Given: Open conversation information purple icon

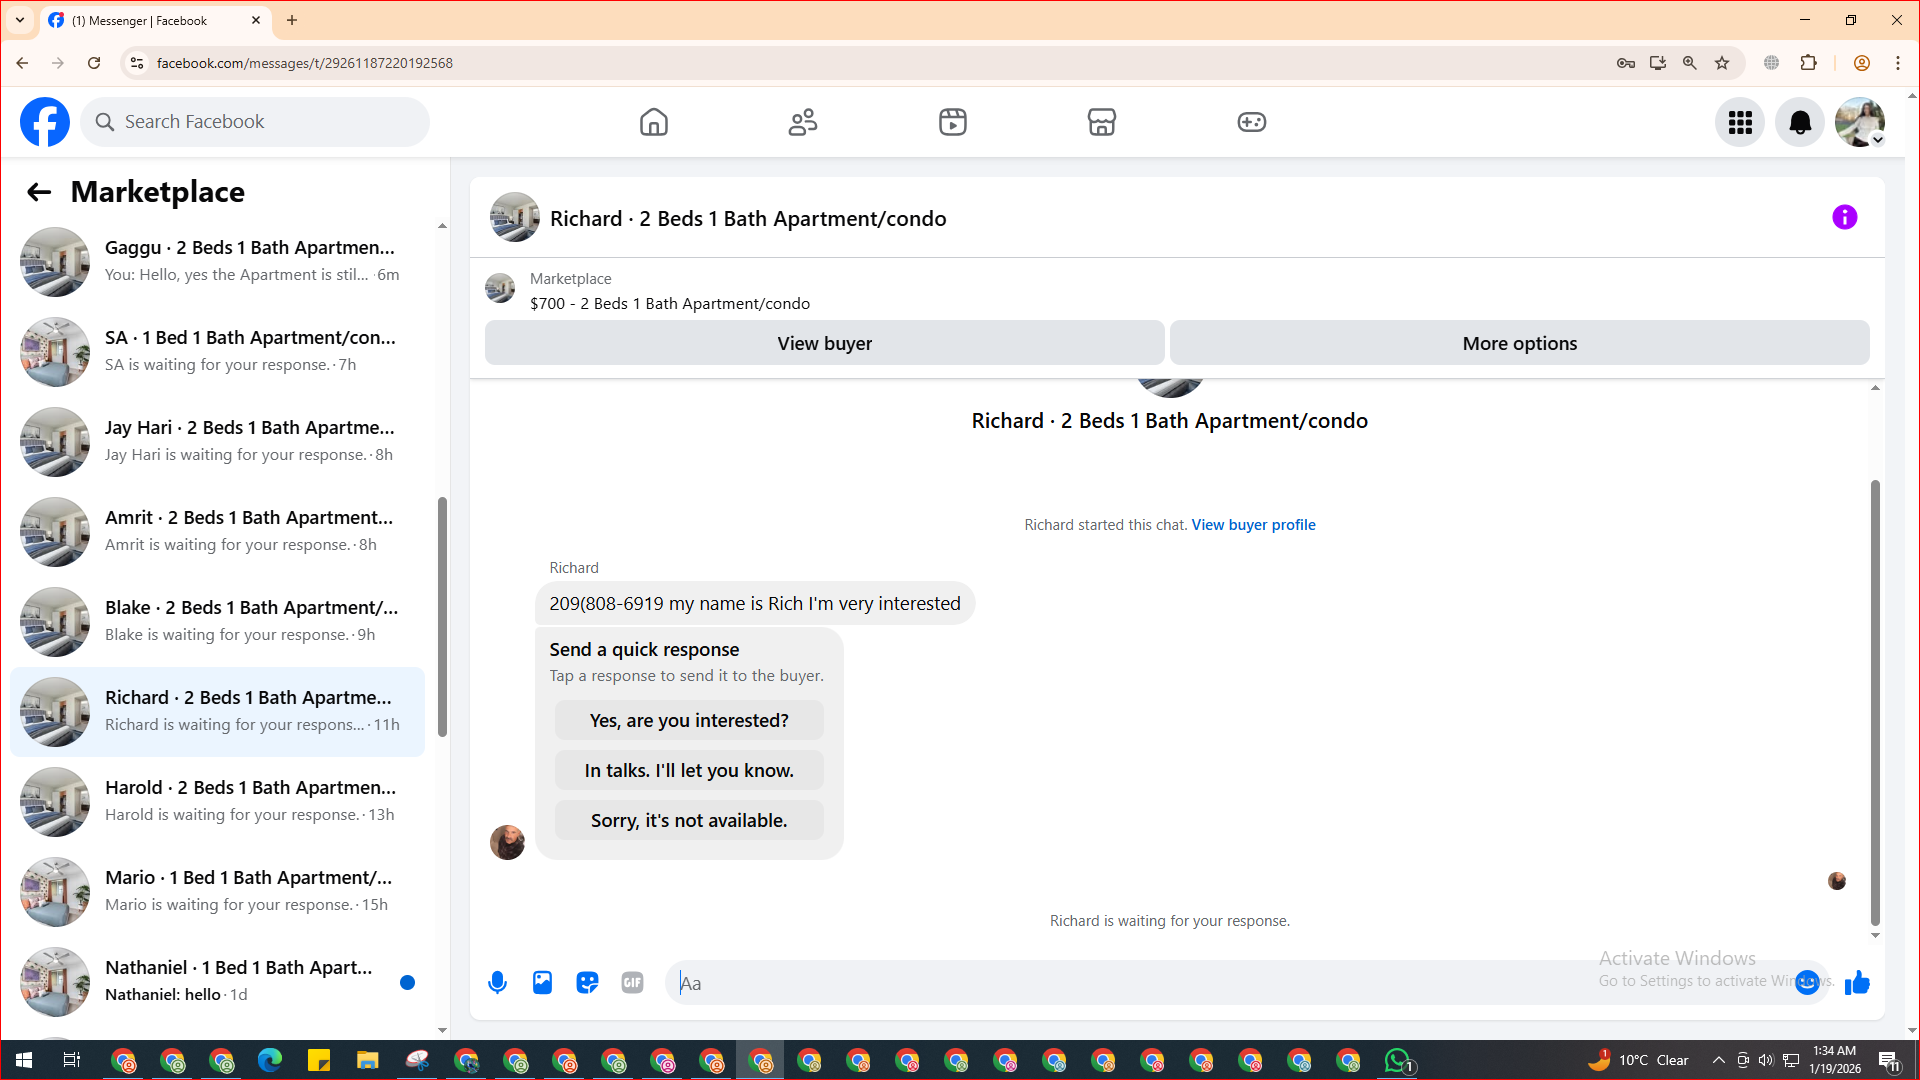Looking at the screenshot, I should [x=1845, y=217].
